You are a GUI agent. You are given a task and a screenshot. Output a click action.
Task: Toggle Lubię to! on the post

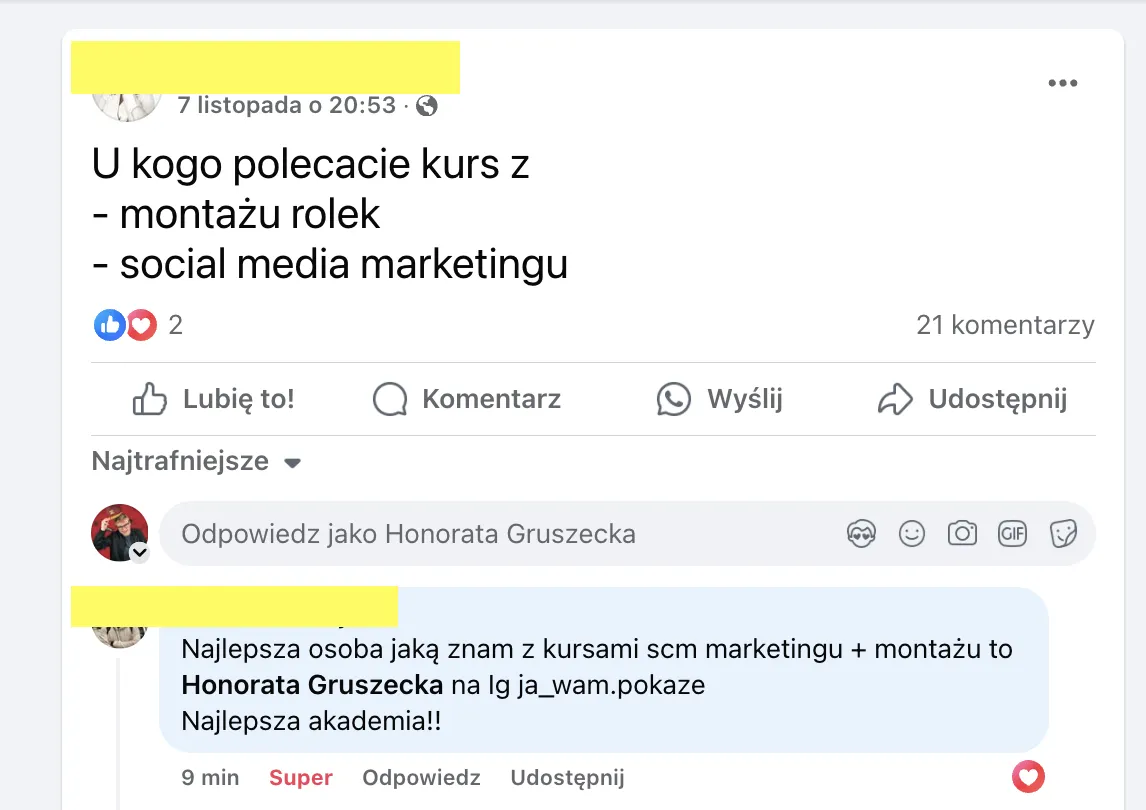click(x=213, y=399)
